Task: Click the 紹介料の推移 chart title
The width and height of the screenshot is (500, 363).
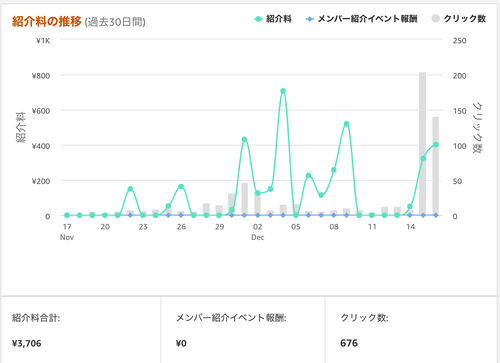Action: tap(47, 22)
